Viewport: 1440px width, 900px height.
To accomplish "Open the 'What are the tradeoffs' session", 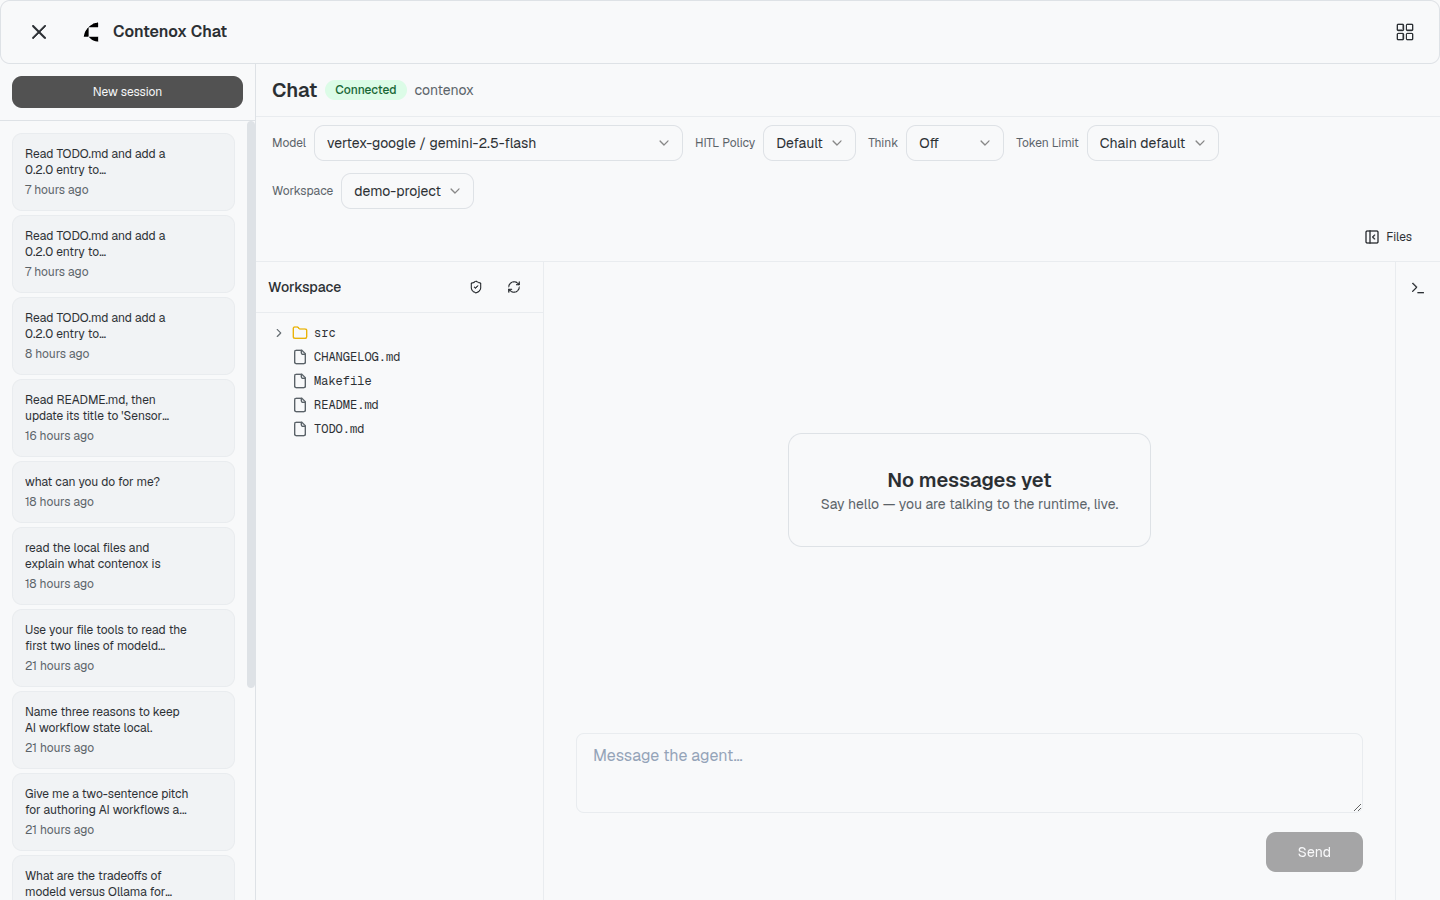I will [x=123, y=878].
